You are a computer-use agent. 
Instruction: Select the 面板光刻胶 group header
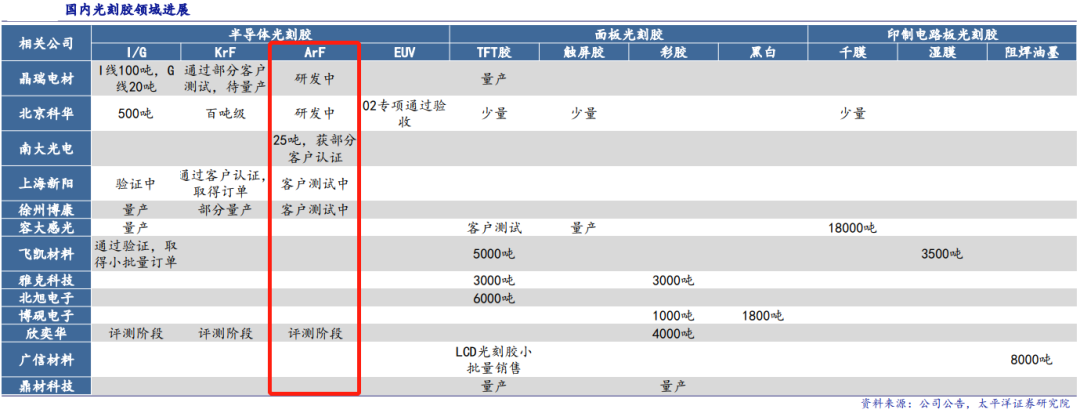click(628, 34)
